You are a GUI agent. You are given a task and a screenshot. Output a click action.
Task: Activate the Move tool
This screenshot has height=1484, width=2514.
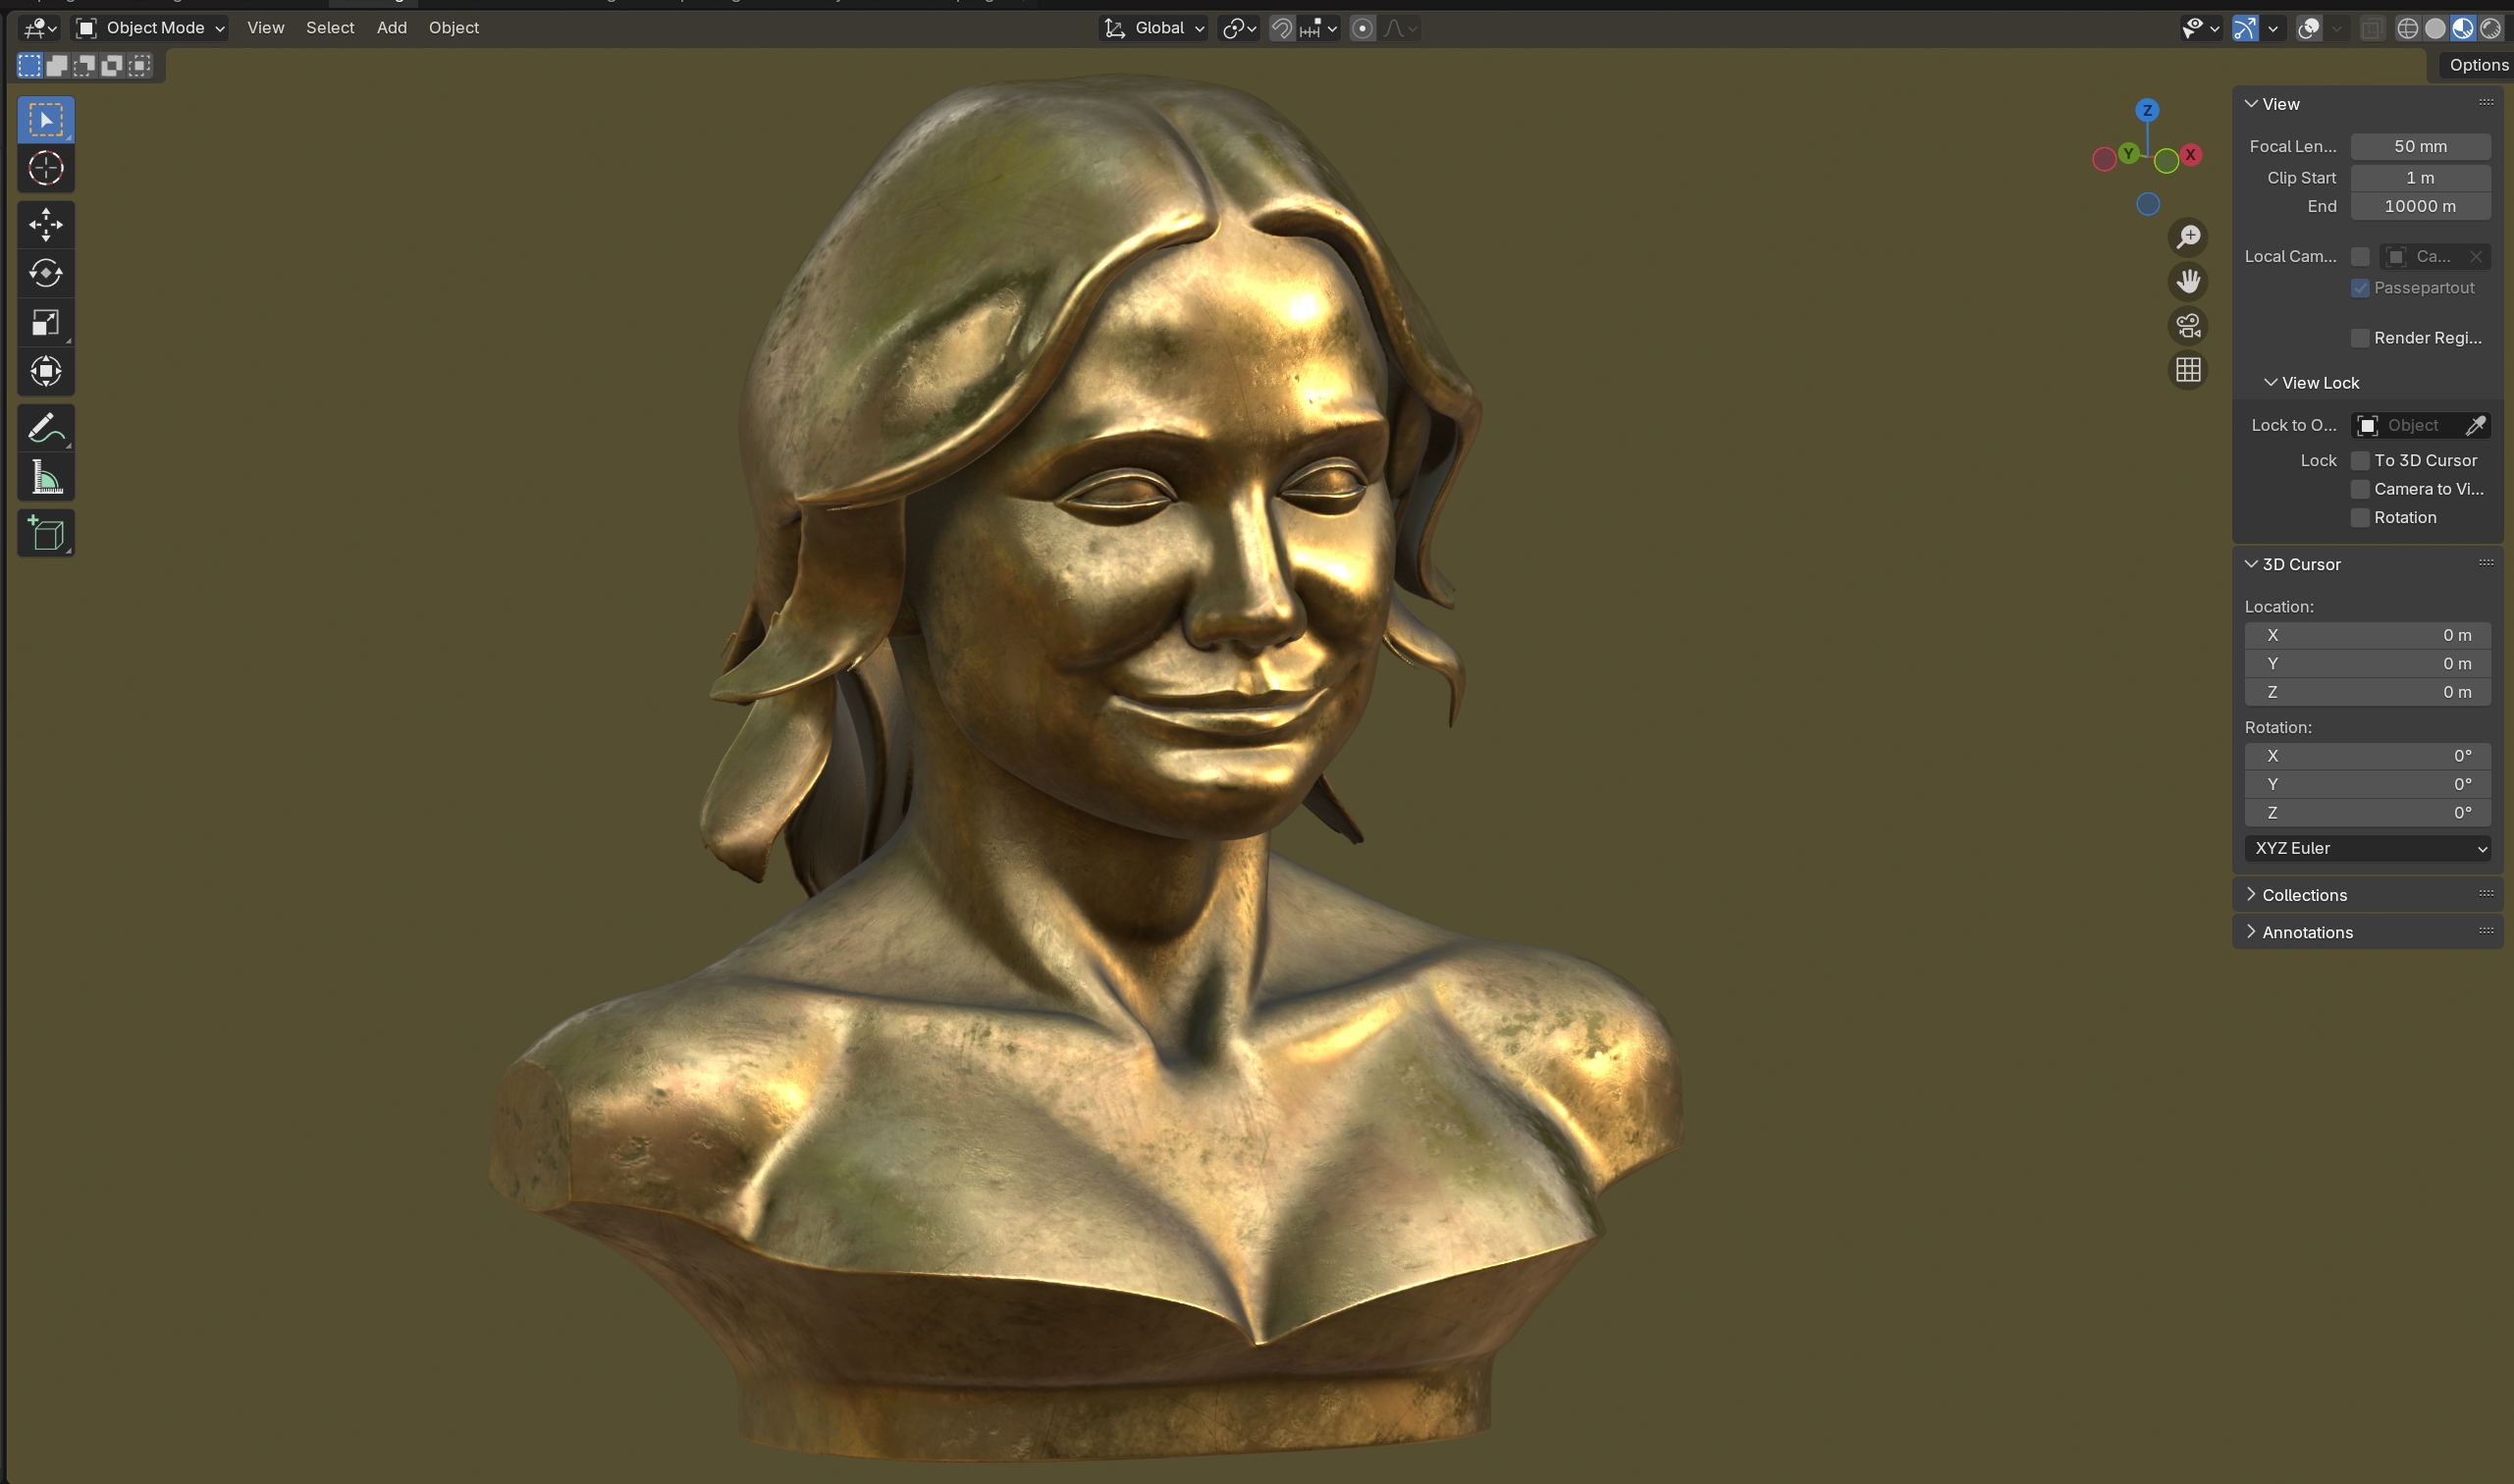[46, 224]
